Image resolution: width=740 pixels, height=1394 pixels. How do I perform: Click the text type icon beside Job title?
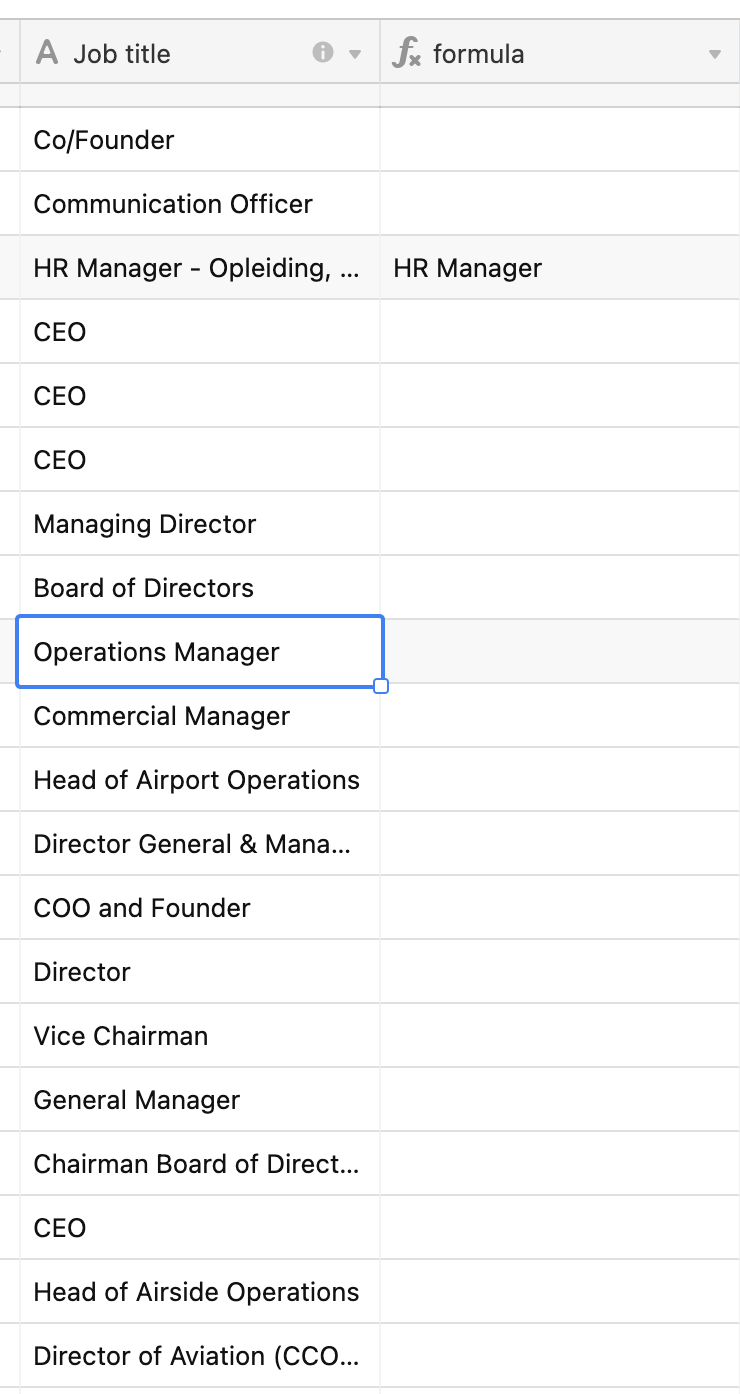coord(47,53)
